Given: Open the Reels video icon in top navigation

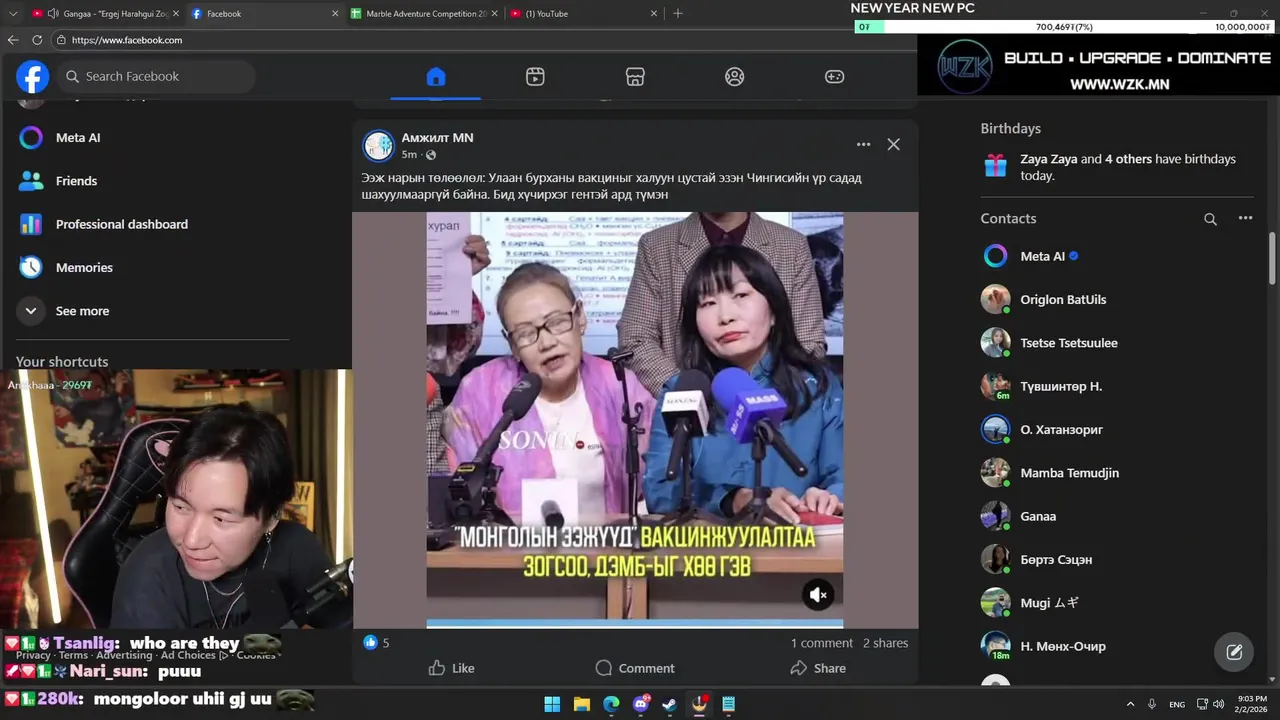Looking at the screenshot, I should click(535, 77).
